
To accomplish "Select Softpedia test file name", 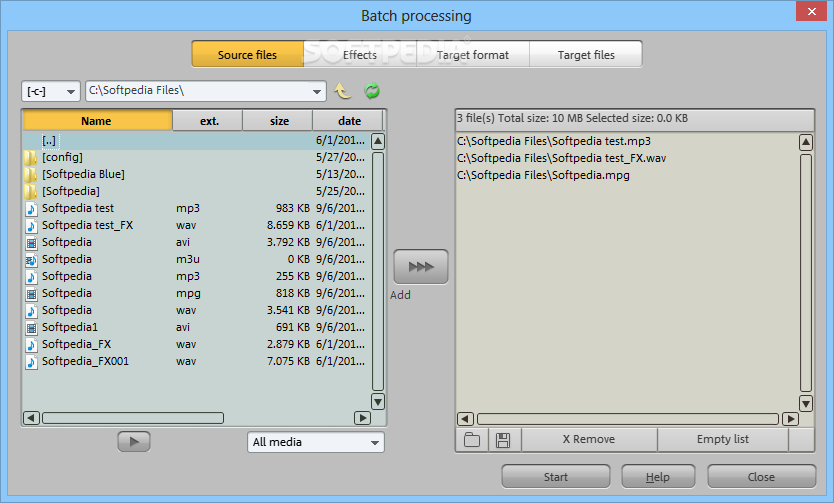I will click(x=78, y=208).
